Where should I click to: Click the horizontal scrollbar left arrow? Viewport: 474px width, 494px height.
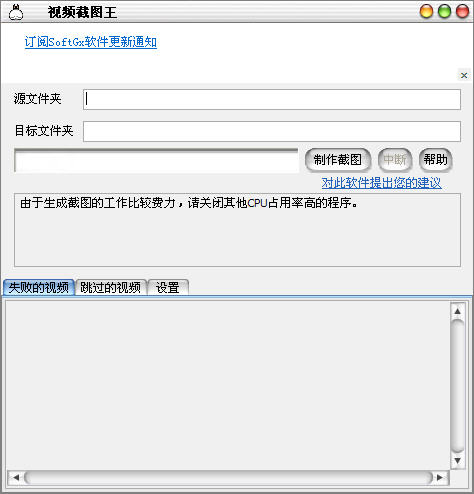pos(15,477)
